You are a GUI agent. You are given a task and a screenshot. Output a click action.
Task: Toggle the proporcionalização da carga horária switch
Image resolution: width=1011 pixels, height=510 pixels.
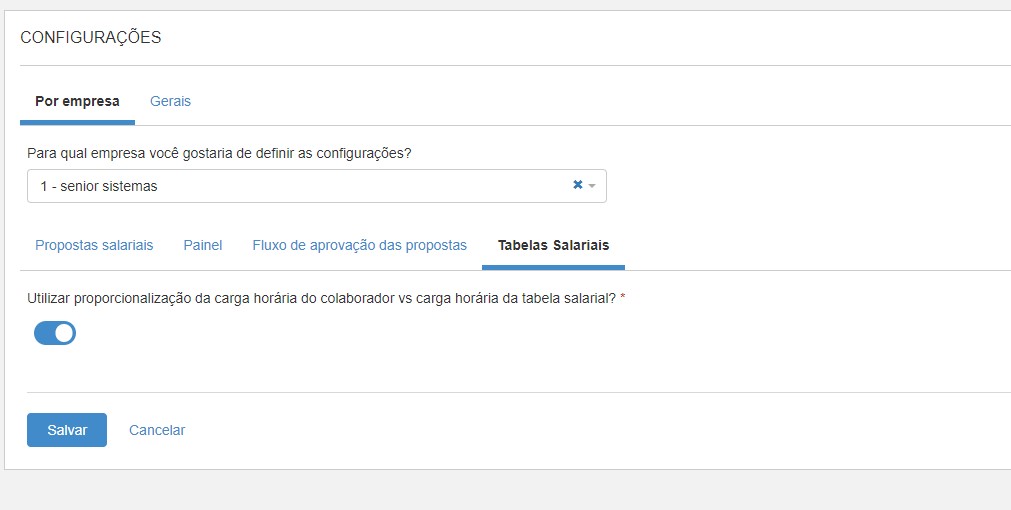(55, 333)
